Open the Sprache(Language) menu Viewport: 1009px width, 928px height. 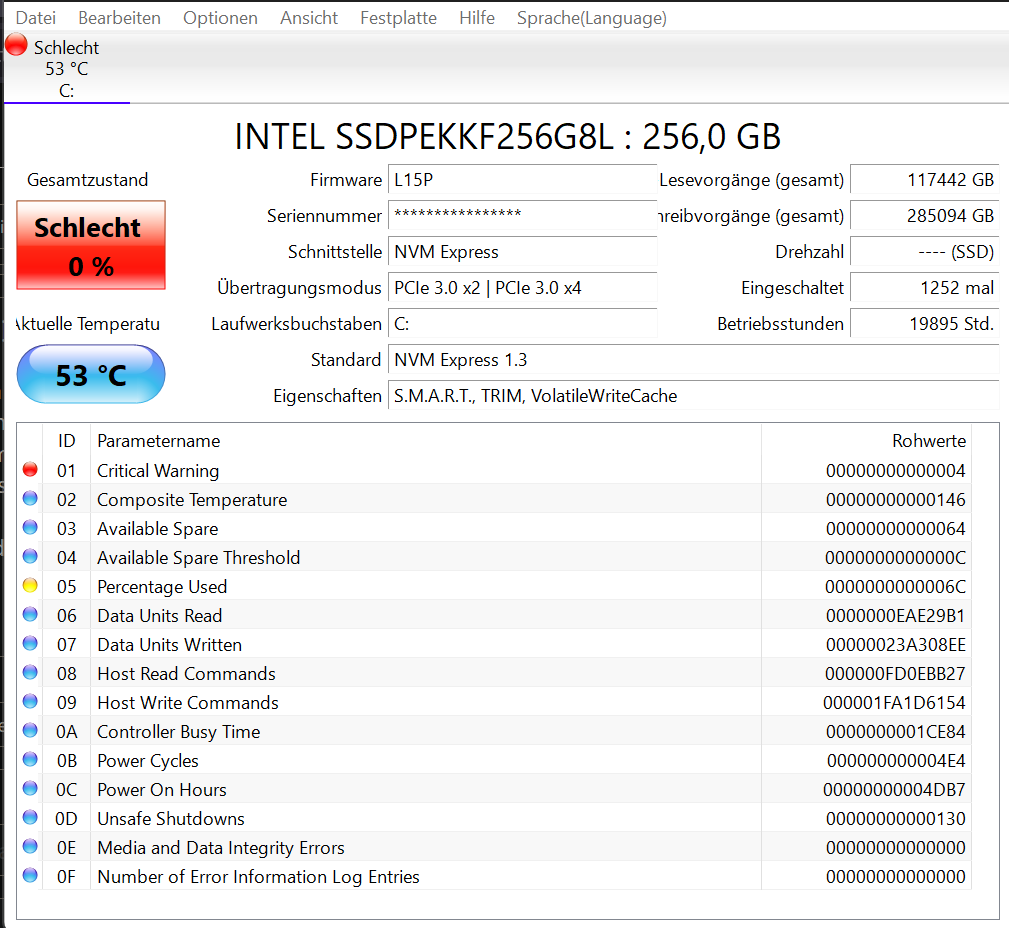coord(591,17)
